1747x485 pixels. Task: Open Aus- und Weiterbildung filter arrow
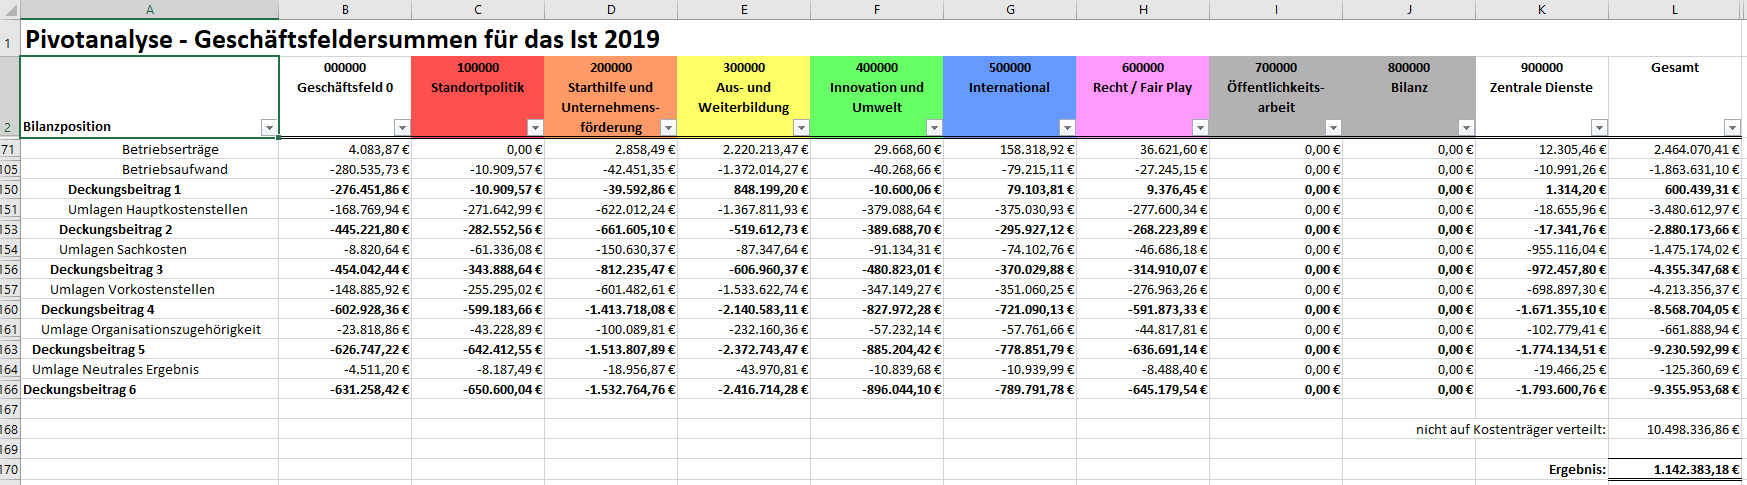point(800,128)
